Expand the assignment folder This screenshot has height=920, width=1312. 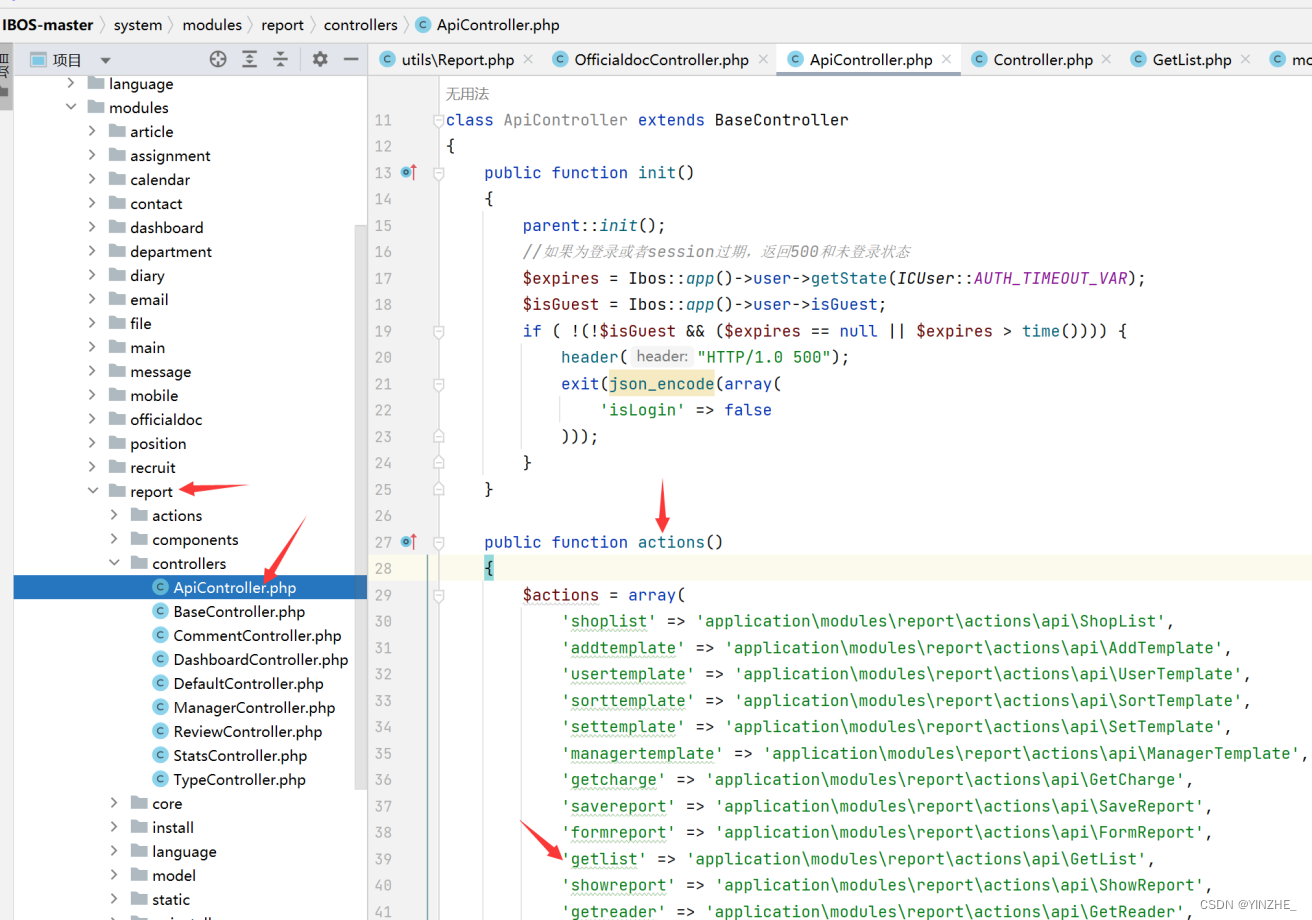click(x=92, y=156)
